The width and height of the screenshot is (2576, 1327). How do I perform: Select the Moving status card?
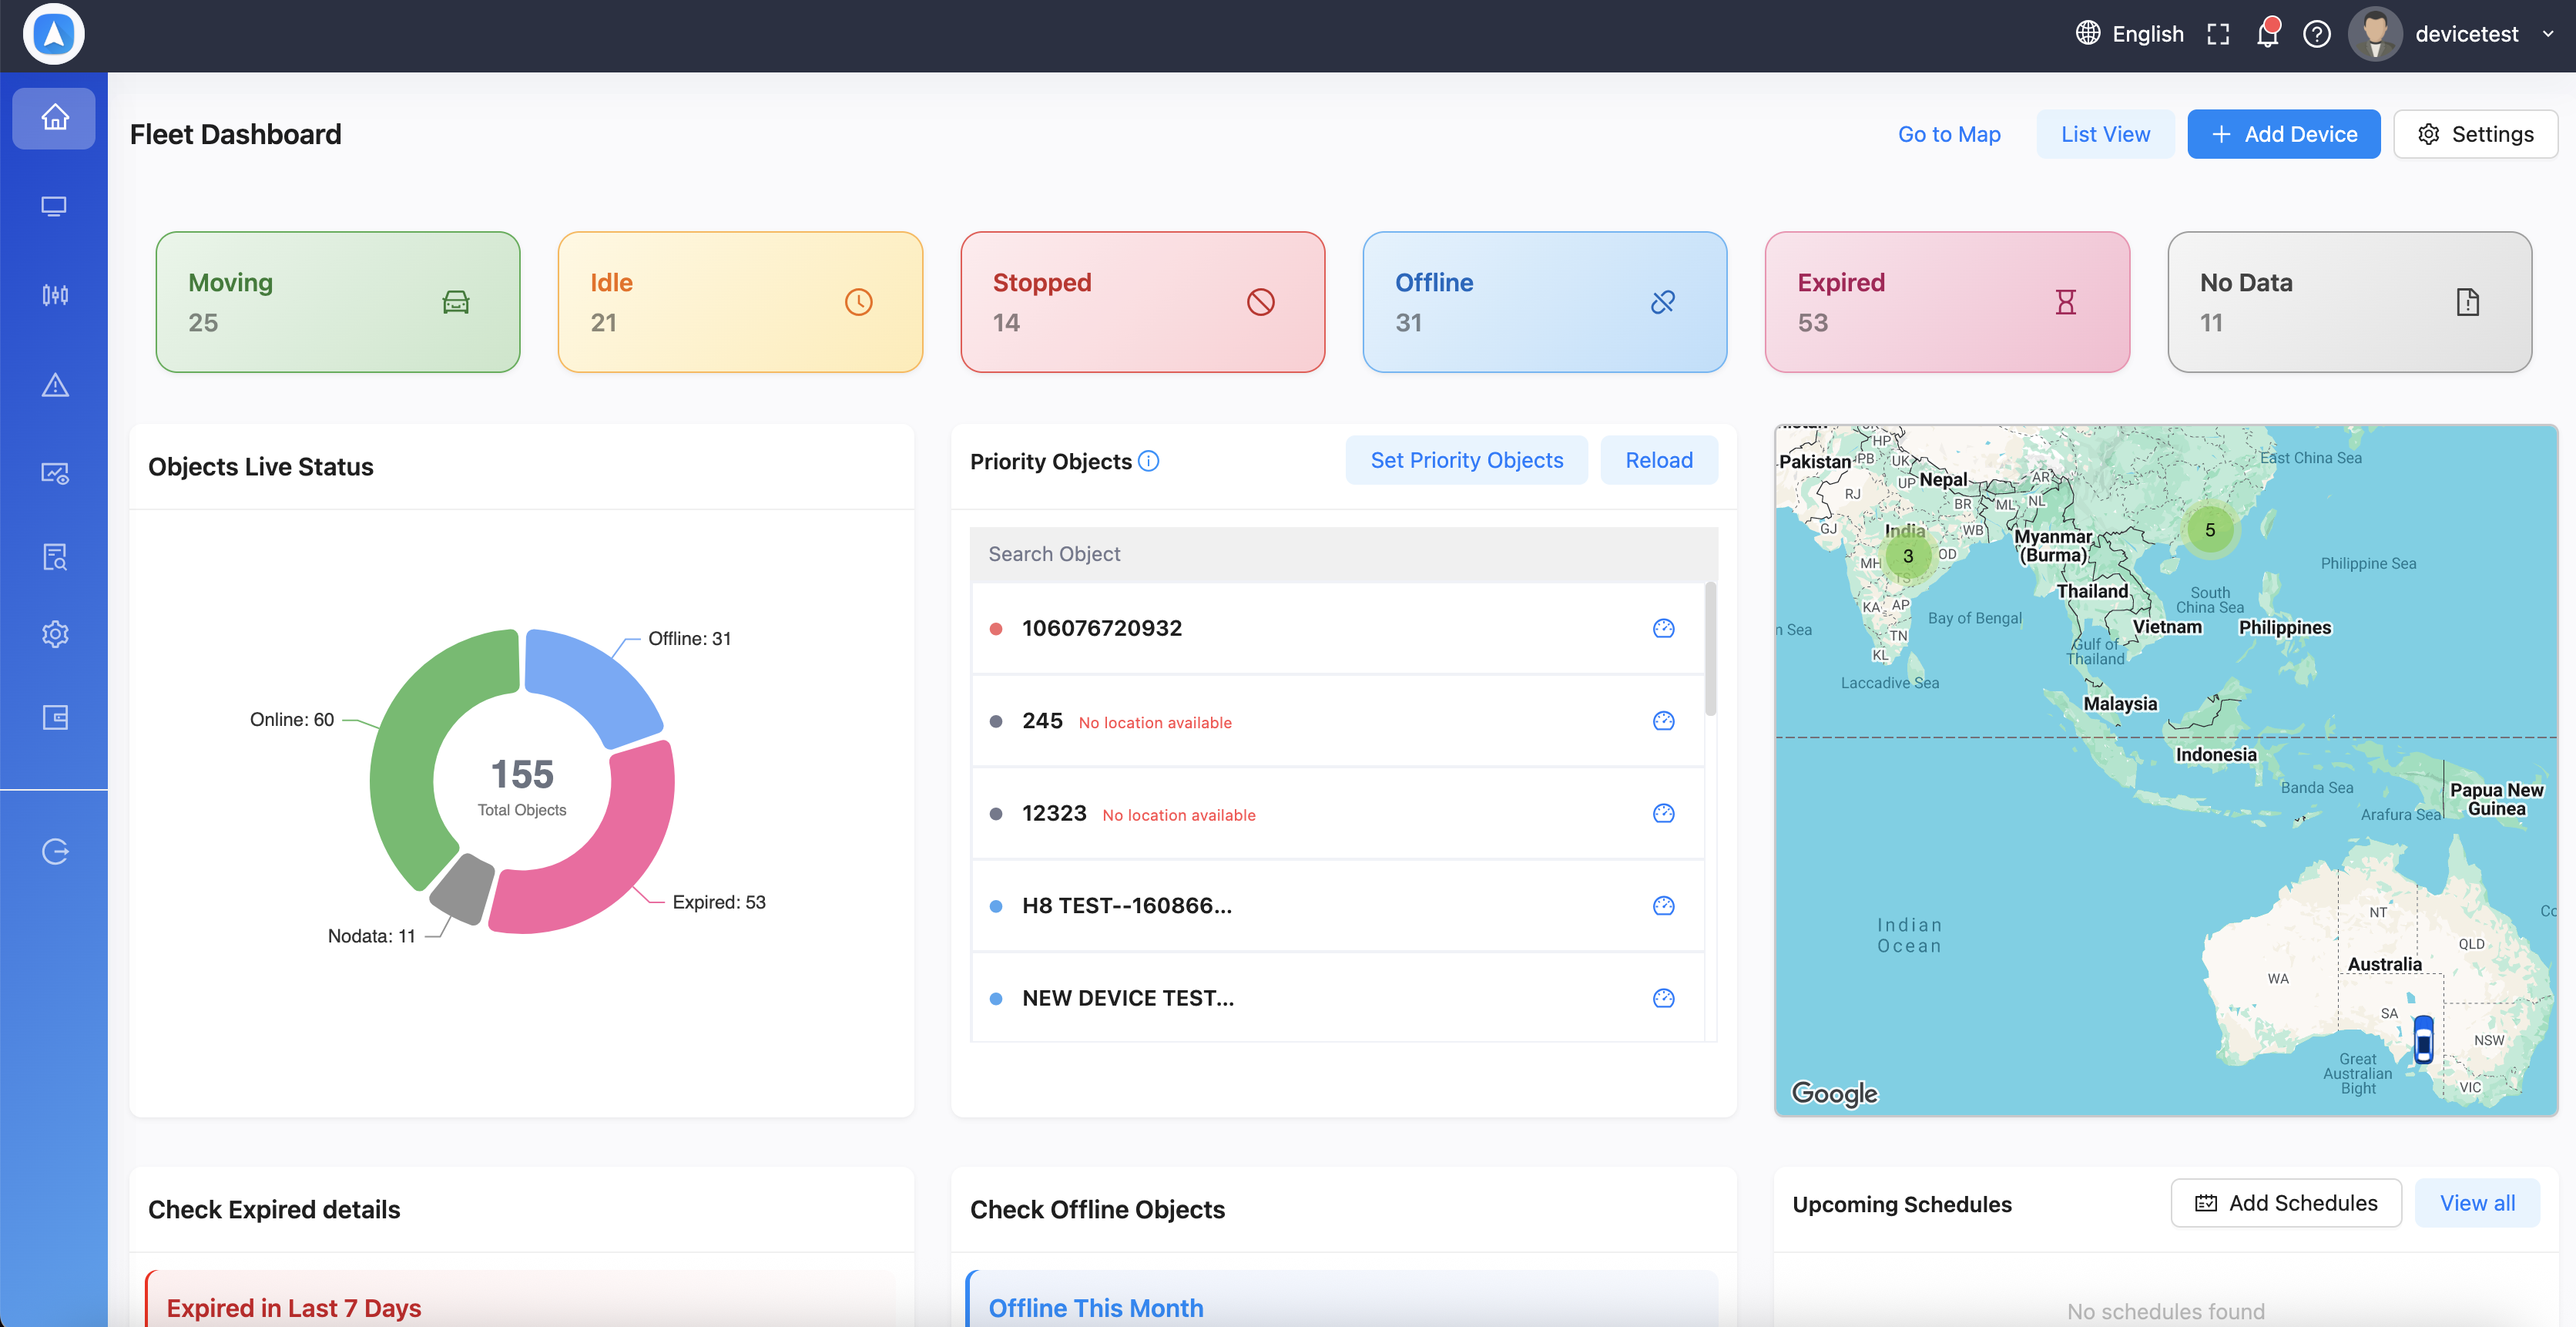click(x=338, y=302)
